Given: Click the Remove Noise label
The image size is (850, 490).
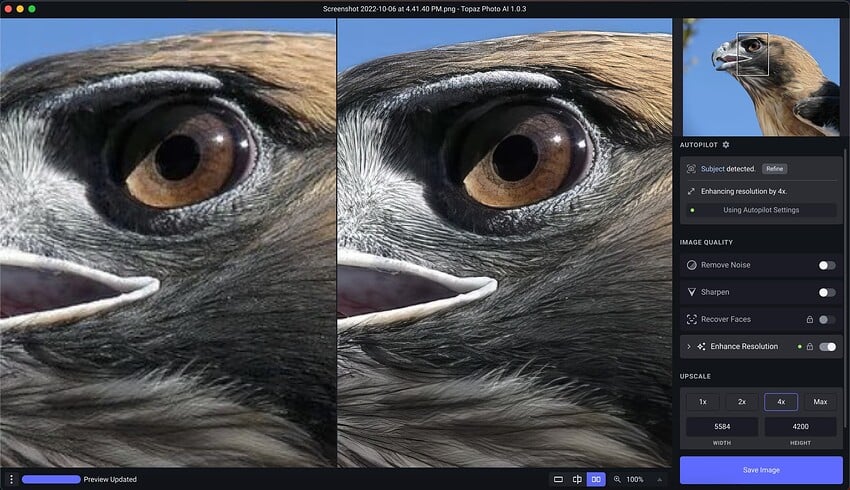Looking at the screenshot, I should click(x=726, y=265).
